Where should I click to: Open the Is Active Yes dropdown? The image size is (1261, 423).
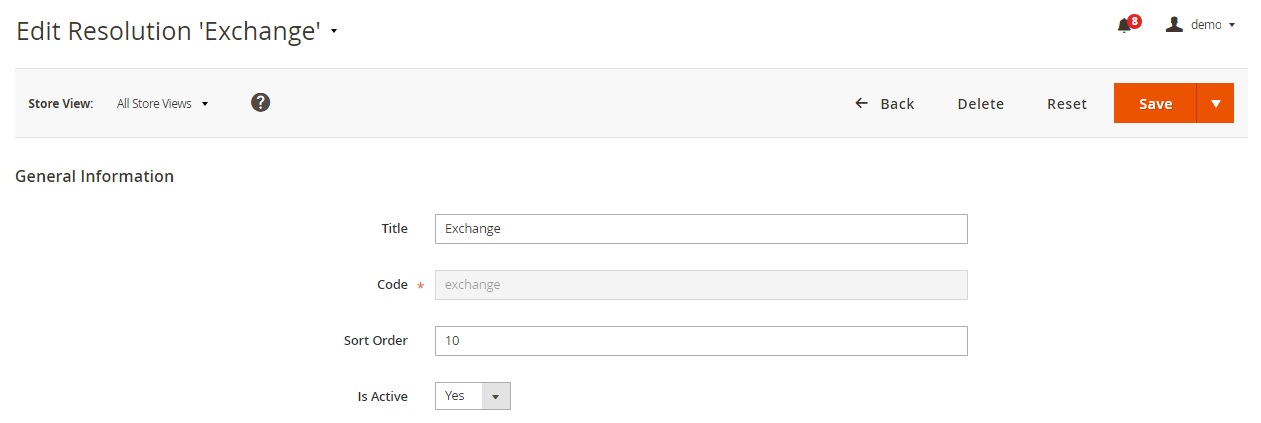[x=473, y=396]
